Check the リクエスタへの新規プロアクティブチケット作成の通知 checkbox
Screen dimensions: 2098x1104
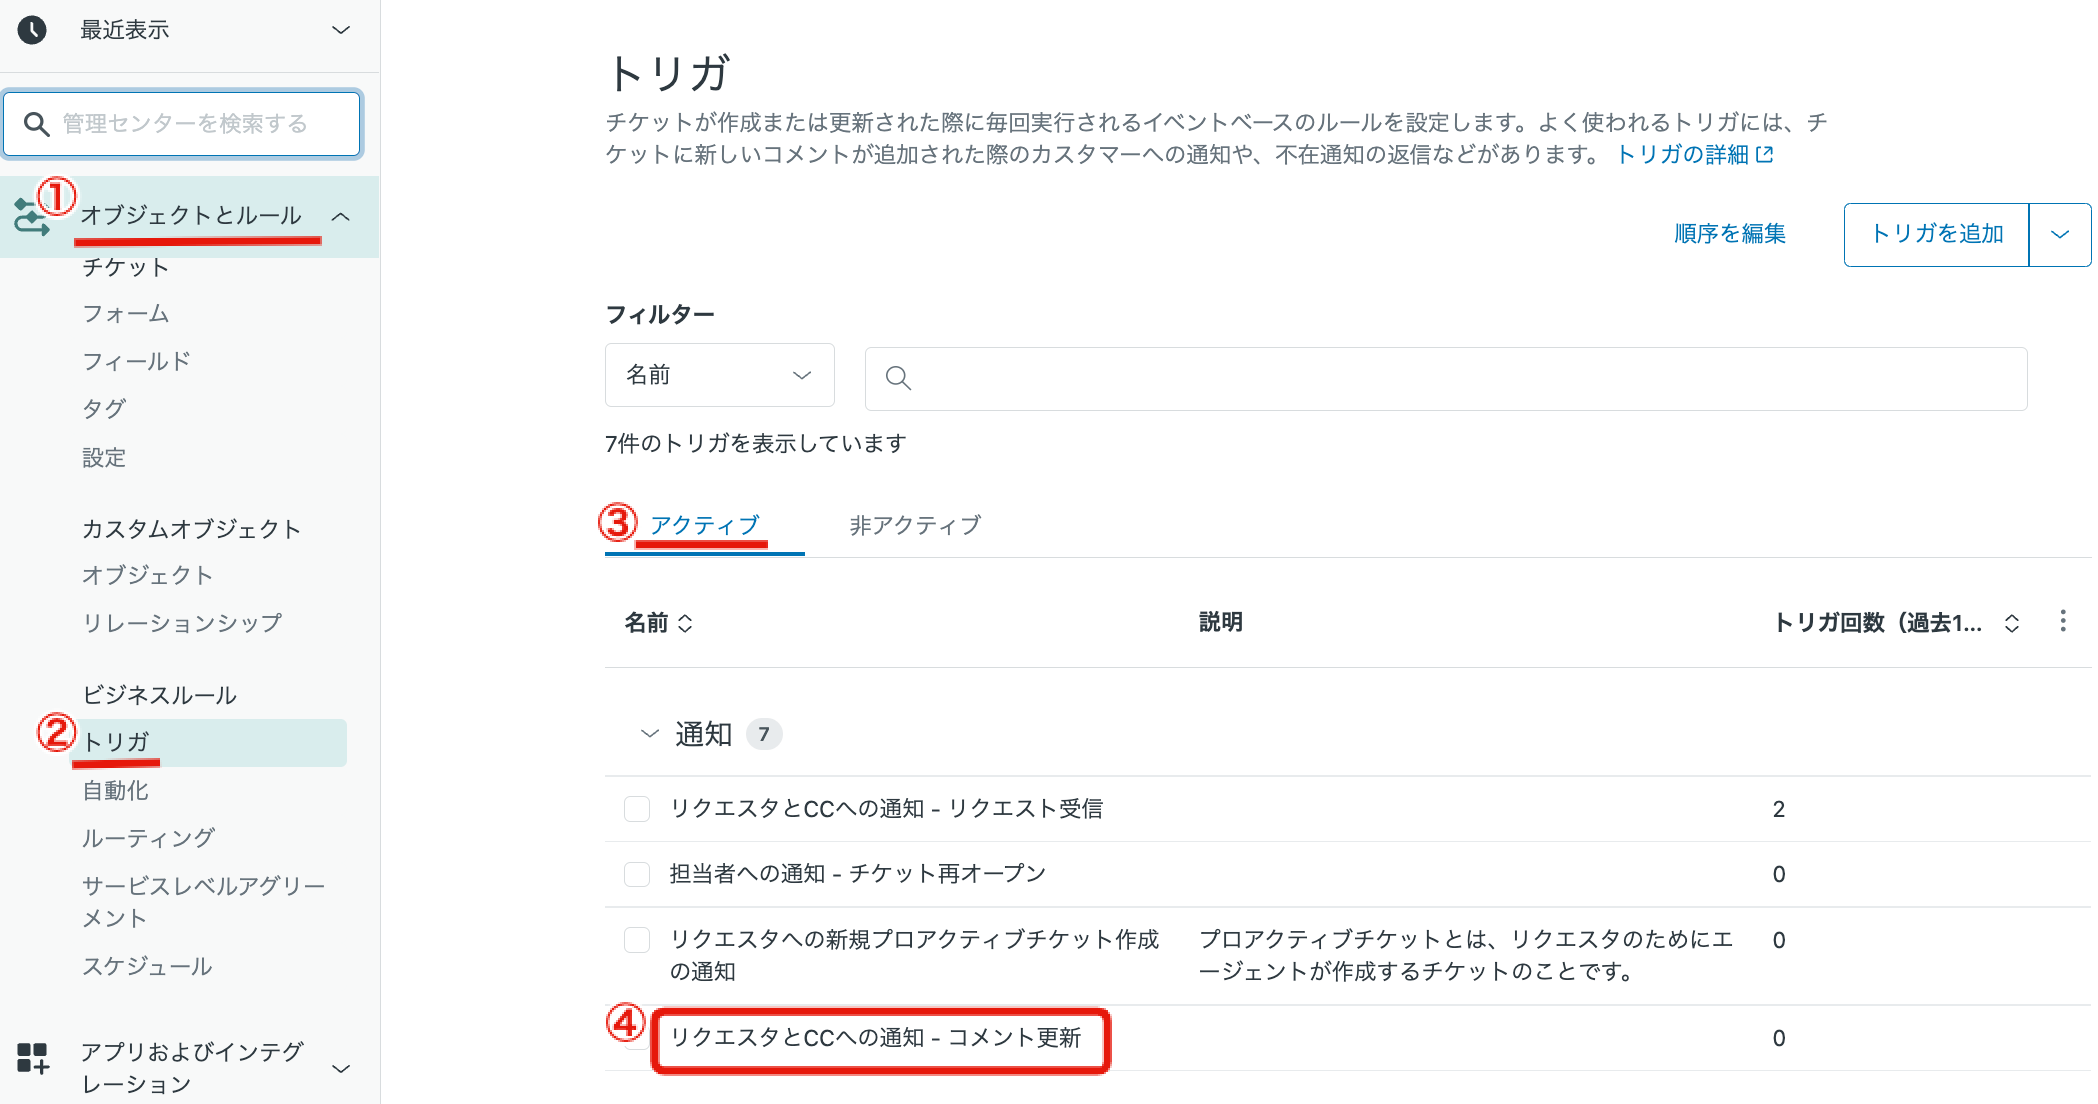(x=637, y=940)
